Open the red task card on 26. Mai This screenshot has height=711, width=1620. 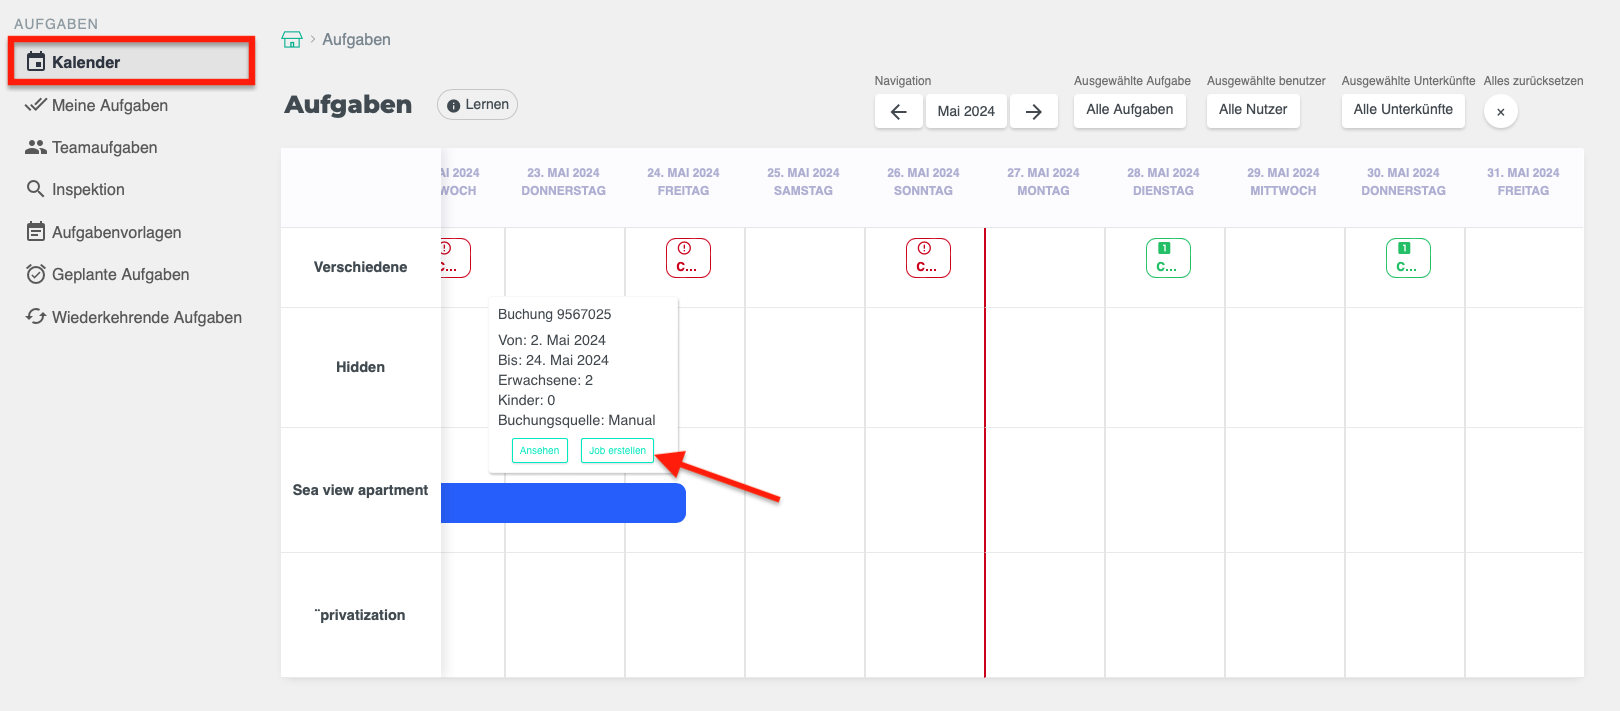point(928,258)
